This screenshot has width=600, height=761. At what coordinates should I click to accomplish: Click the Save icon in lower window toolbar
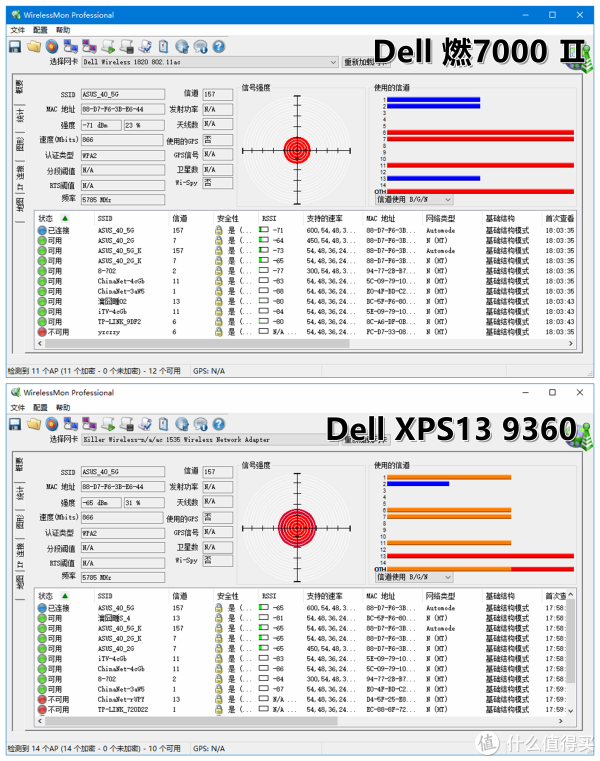tap(15, 424)
